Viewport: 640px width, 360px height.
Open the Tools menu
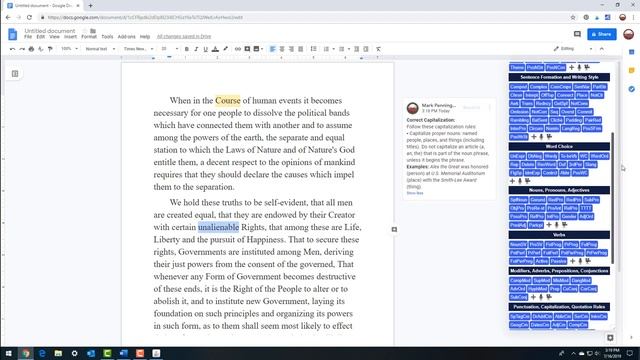(107, 37)
